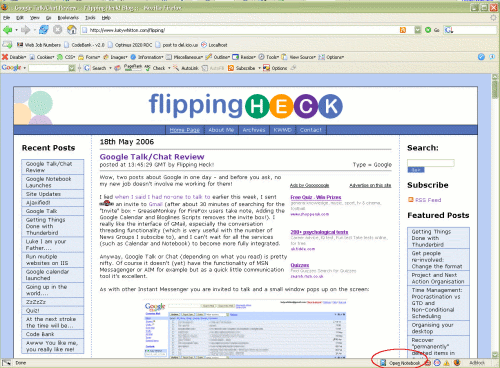Click the blog Search input field

coord(430,163)
